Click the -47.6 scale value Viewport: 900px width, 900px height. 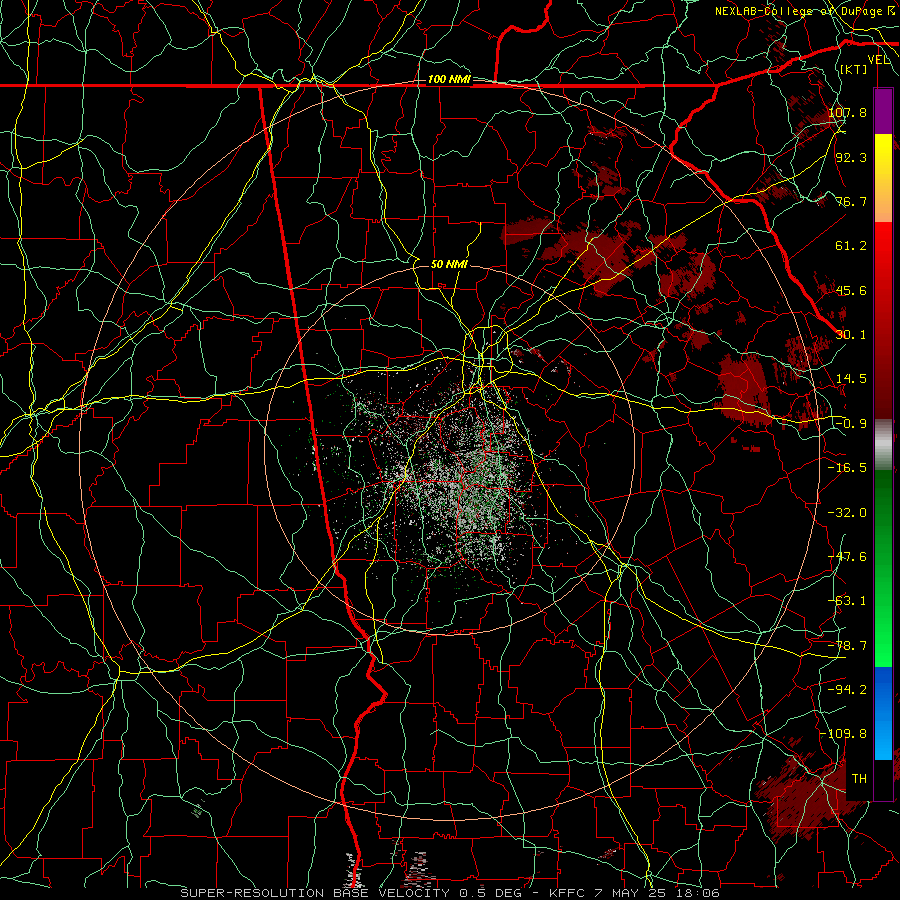pos(847,557)
